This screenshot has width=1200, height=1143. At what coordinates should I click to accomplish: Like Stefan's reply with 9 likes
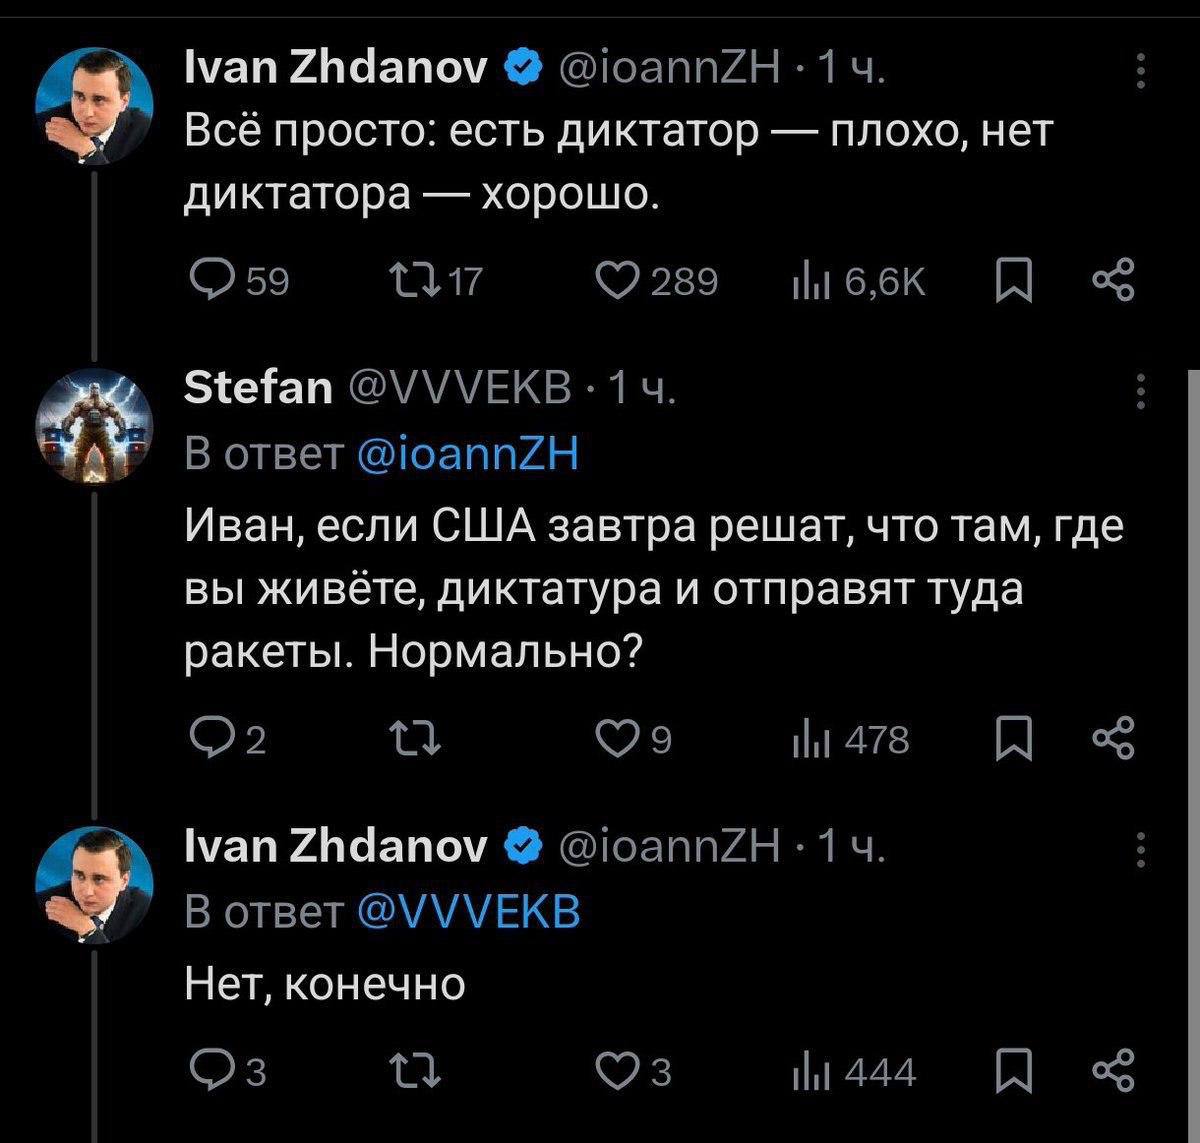tap(617, 739)
